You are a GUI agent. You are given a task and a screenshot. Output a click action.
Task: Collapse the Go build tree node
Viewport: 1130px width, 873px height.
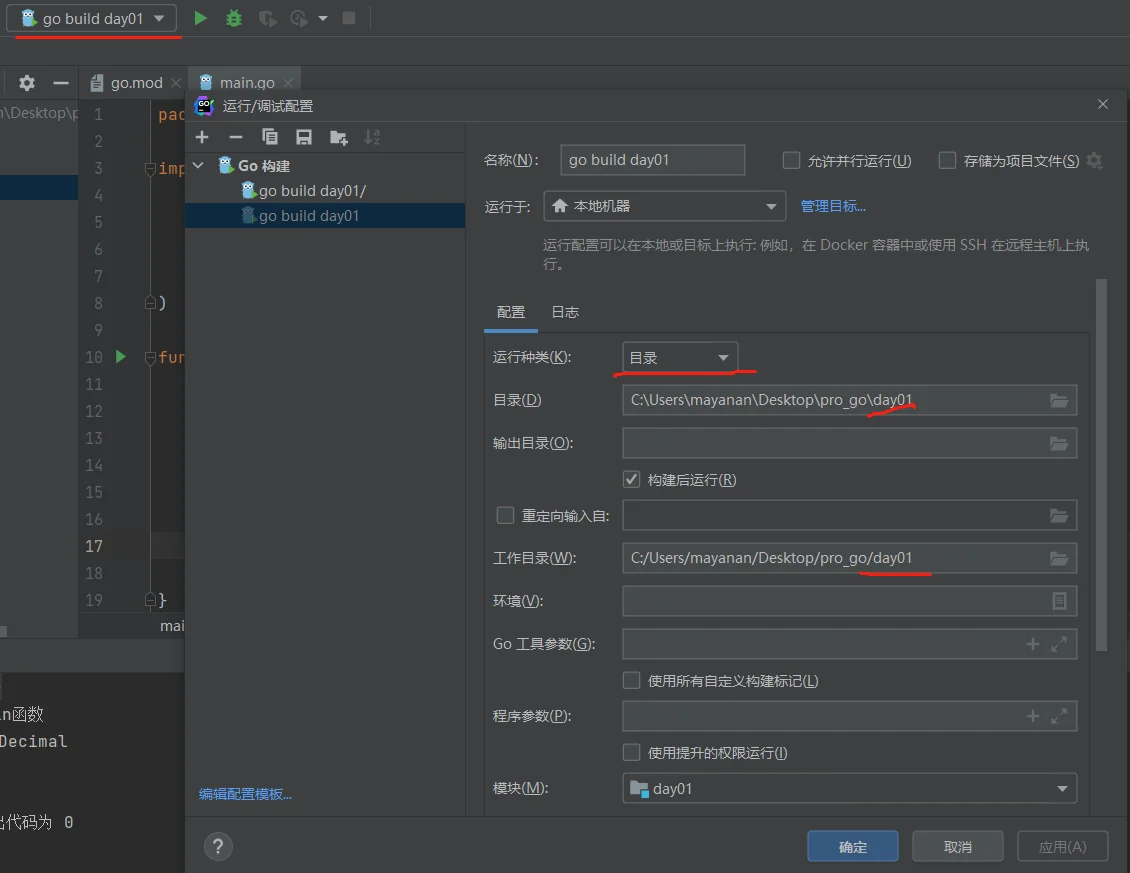click(199, 166)
